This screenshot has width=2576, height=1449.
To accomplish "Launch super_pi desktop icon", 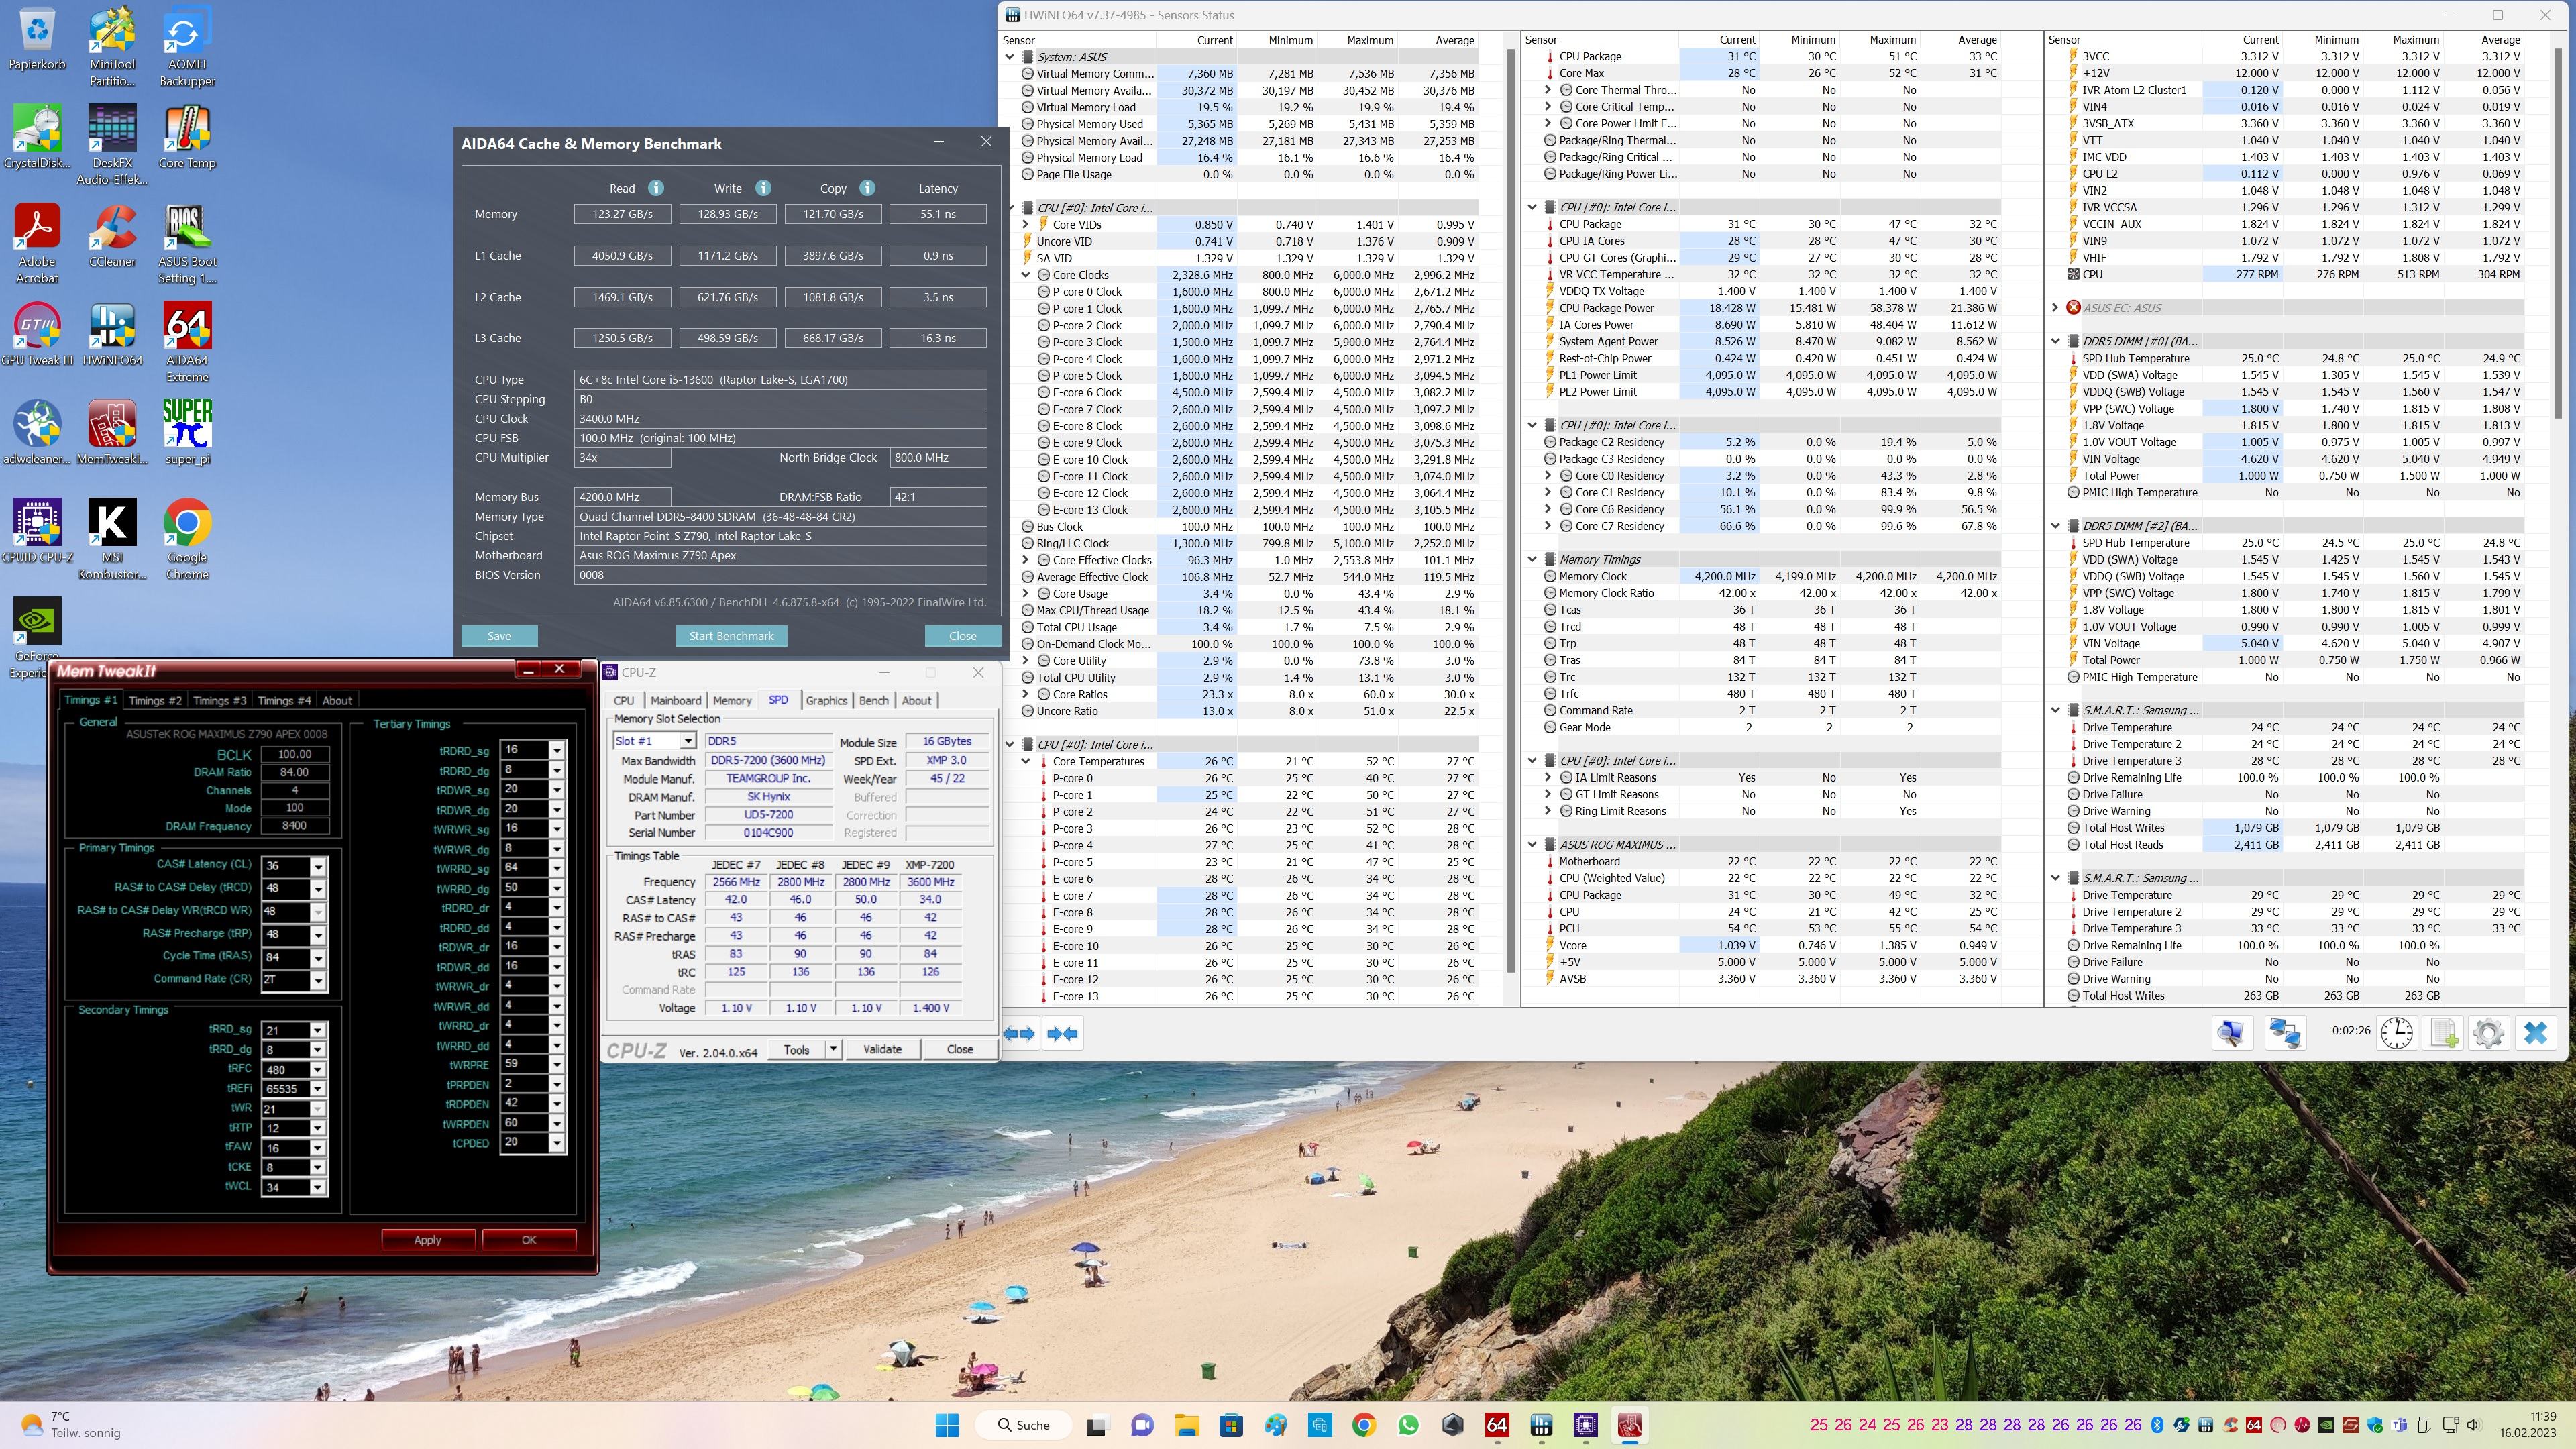I will click(x=187, y=432).
